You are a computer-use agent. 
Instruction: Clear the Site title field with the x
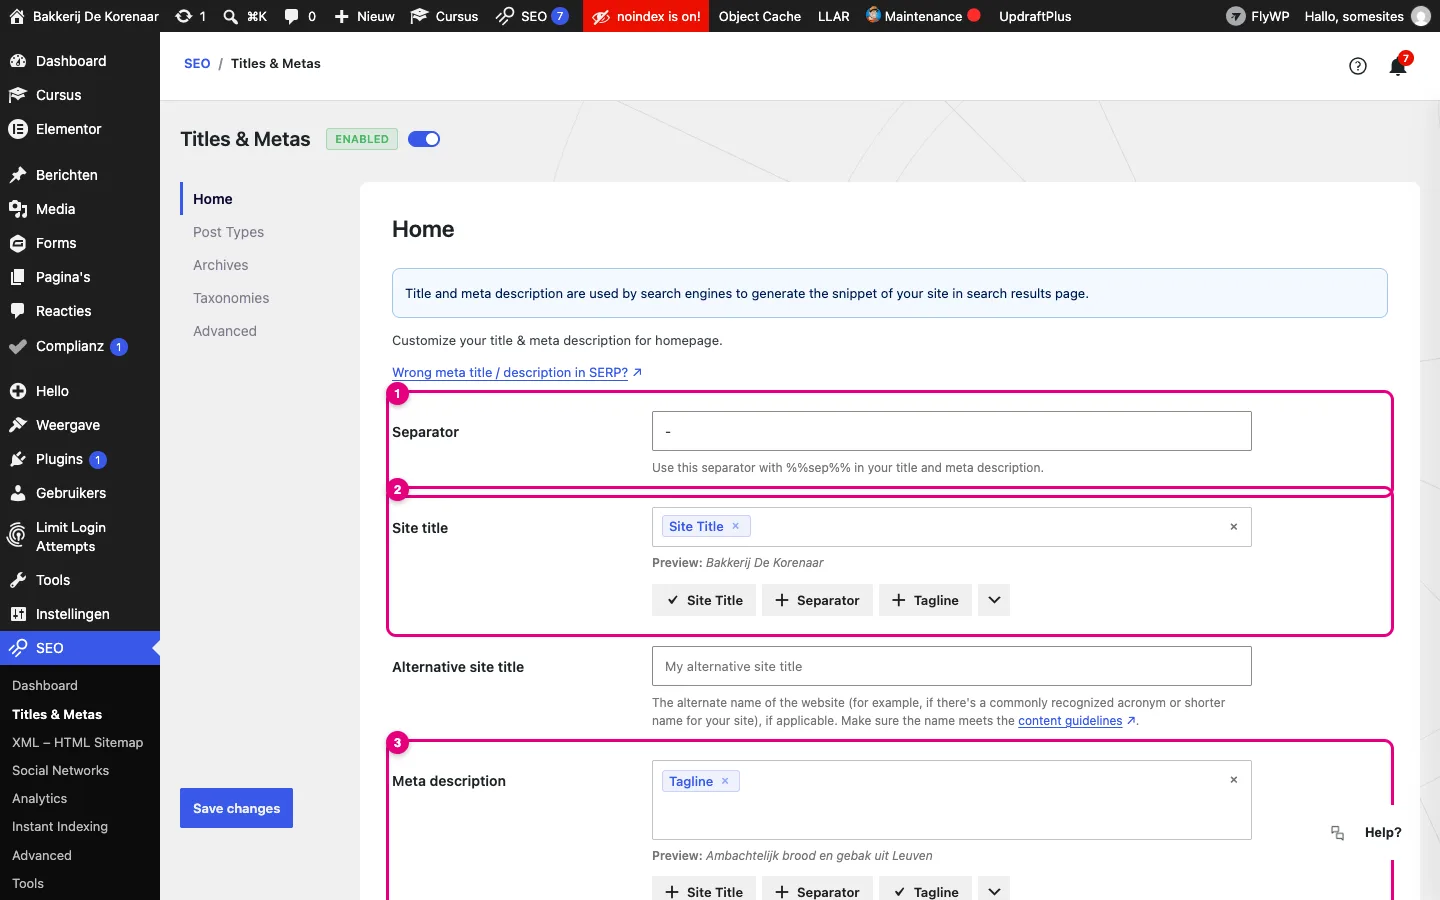1234,527
